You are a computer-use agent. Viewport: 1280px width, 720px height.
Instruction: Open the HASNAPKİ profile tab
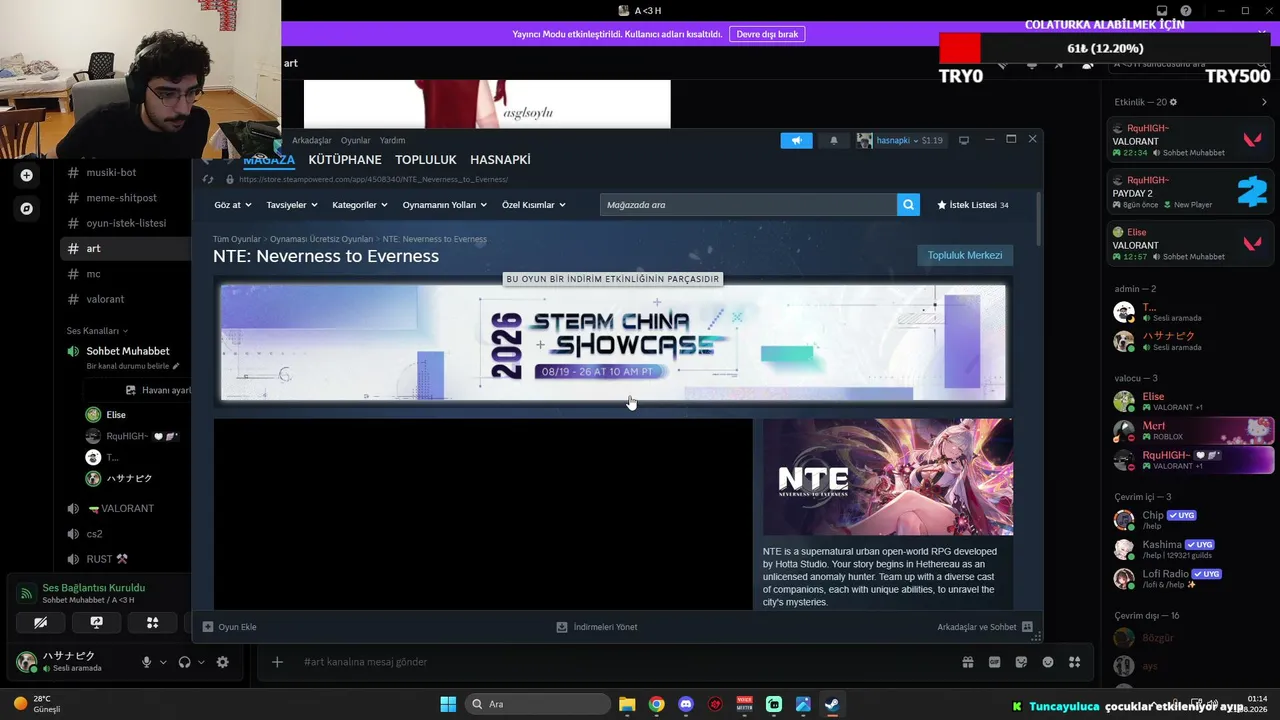(500, 160)
